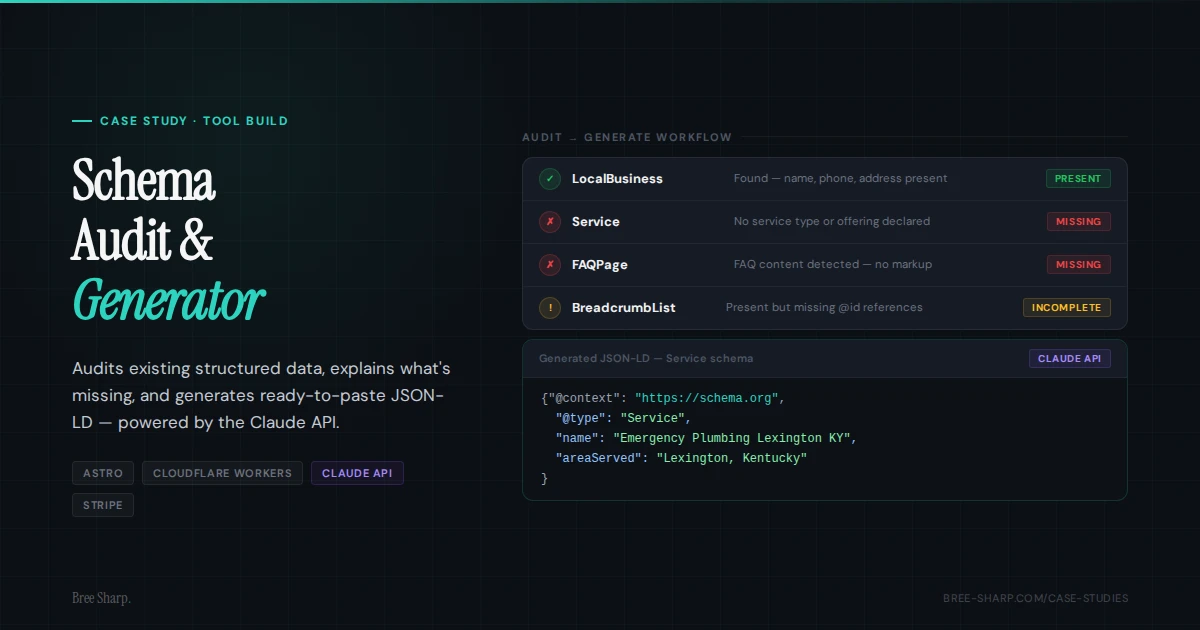Click the description paragraph about audits

262,395
